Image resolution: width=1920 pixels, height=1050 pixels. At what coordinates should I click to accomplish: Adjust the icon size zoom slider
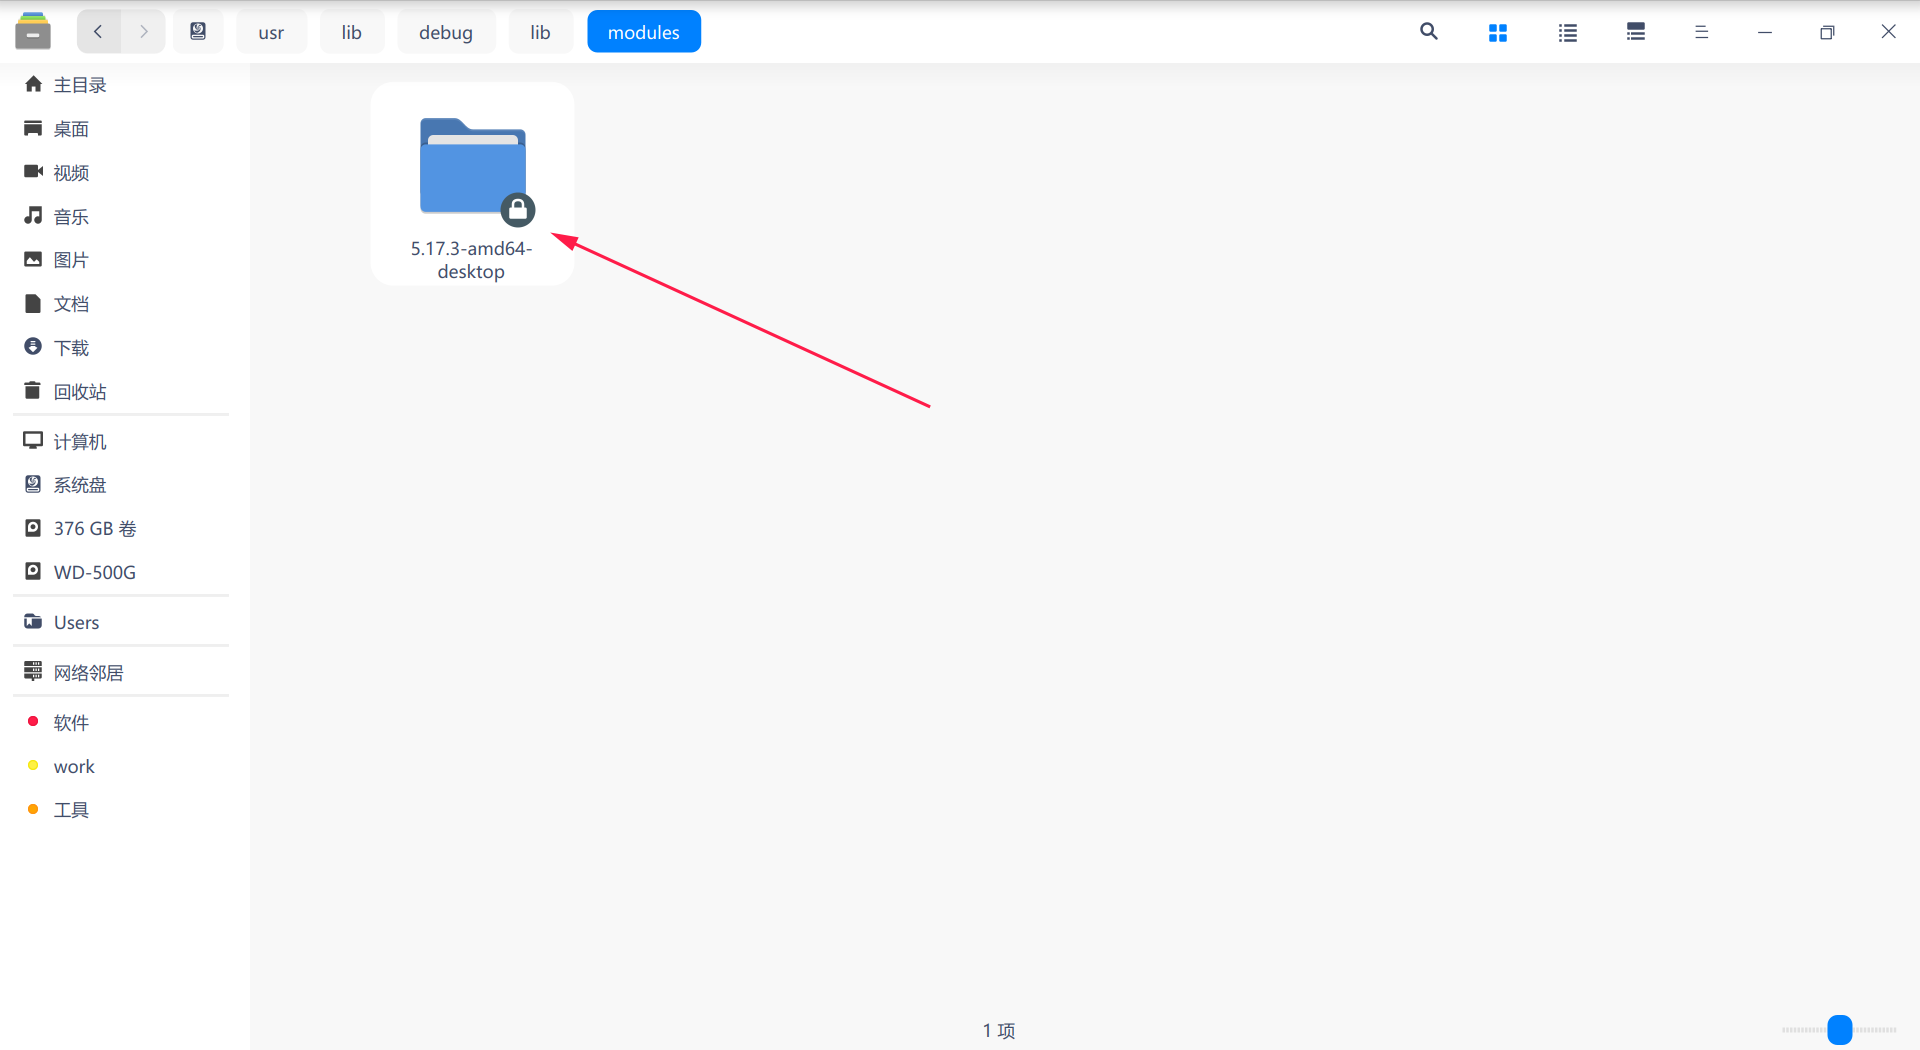[x=1839, y=1030]
